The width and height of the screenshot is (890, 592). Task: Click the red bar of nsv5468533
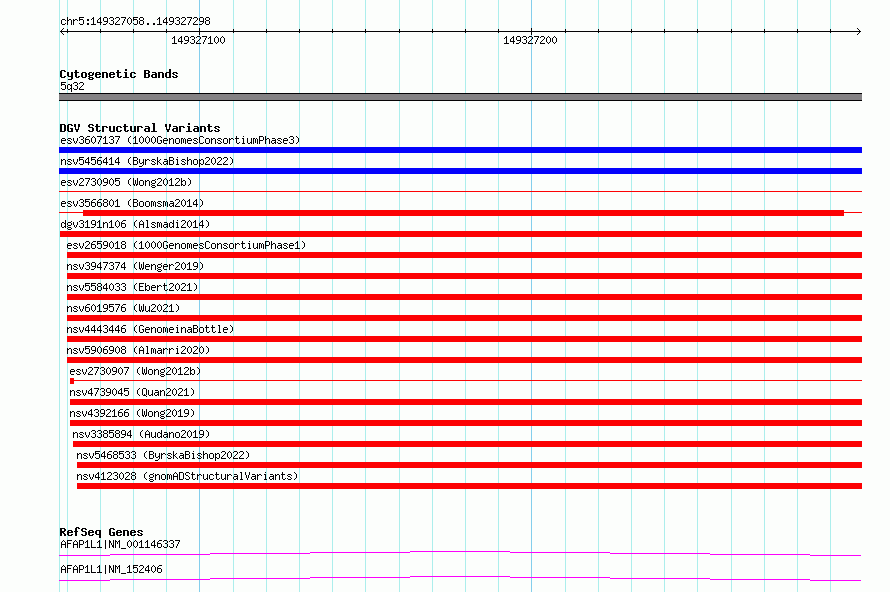(x=469, y=465)
